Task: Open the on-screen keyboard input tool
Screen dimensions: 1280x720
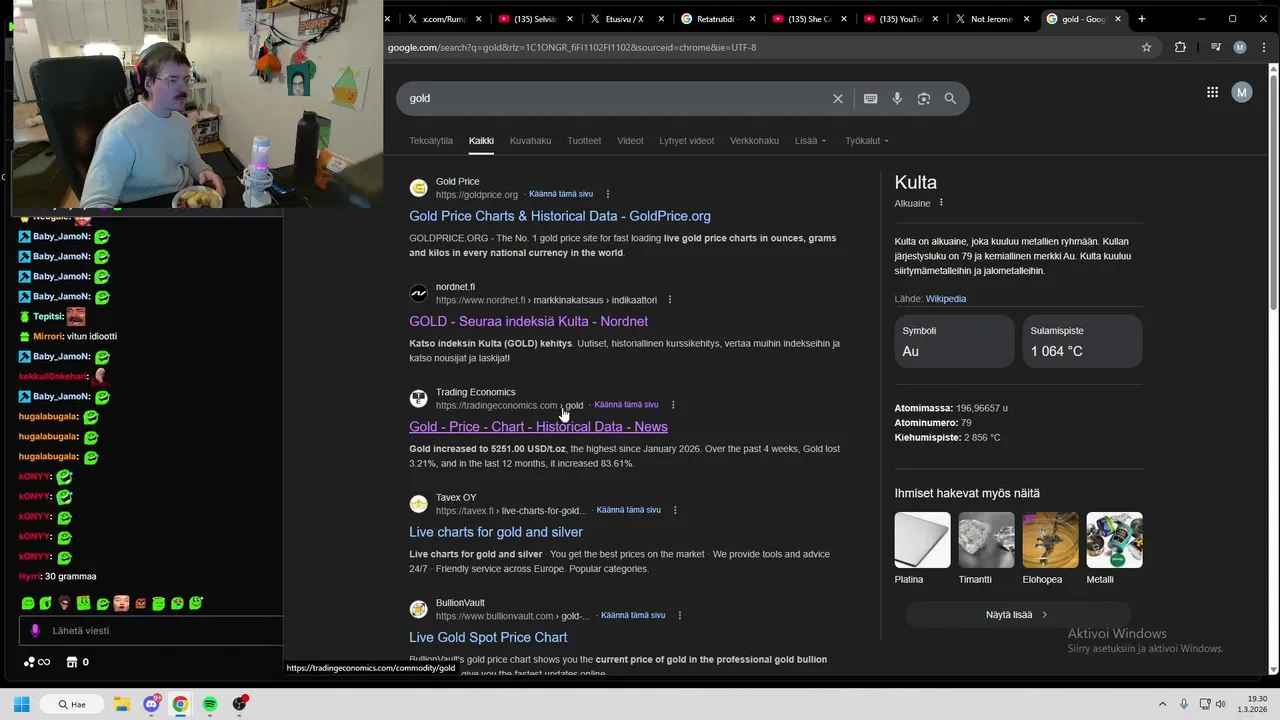Action: pos(870,98)
